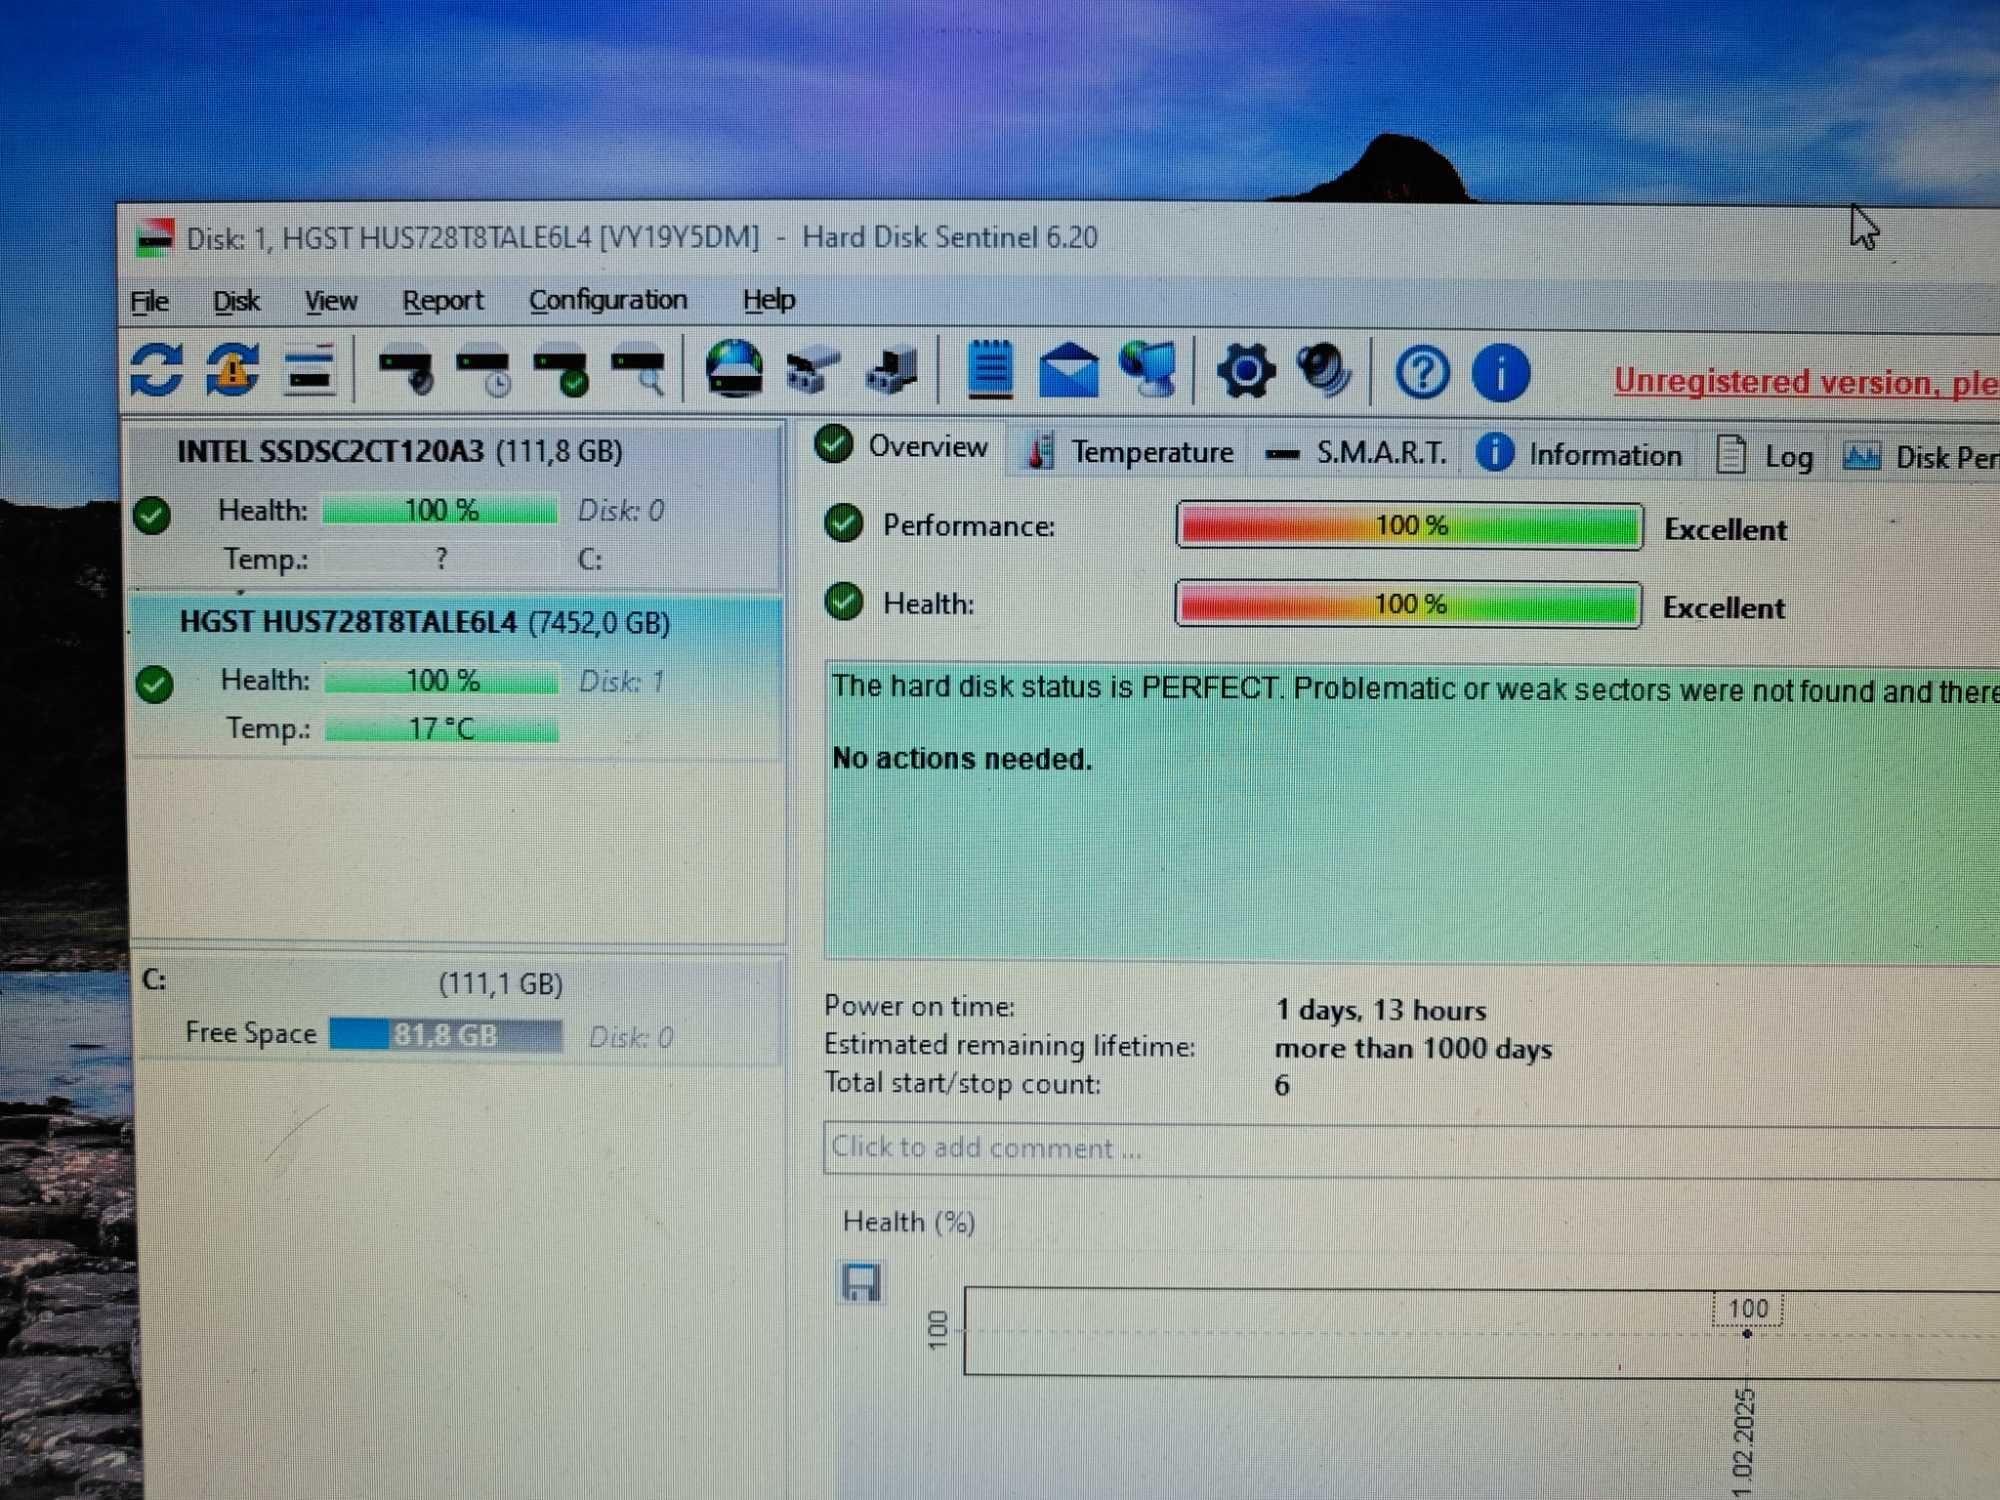Screen dimensions: 2000x1500
Task: Open the Help menu
Action: pyautogui.click(x=769, y=300)
